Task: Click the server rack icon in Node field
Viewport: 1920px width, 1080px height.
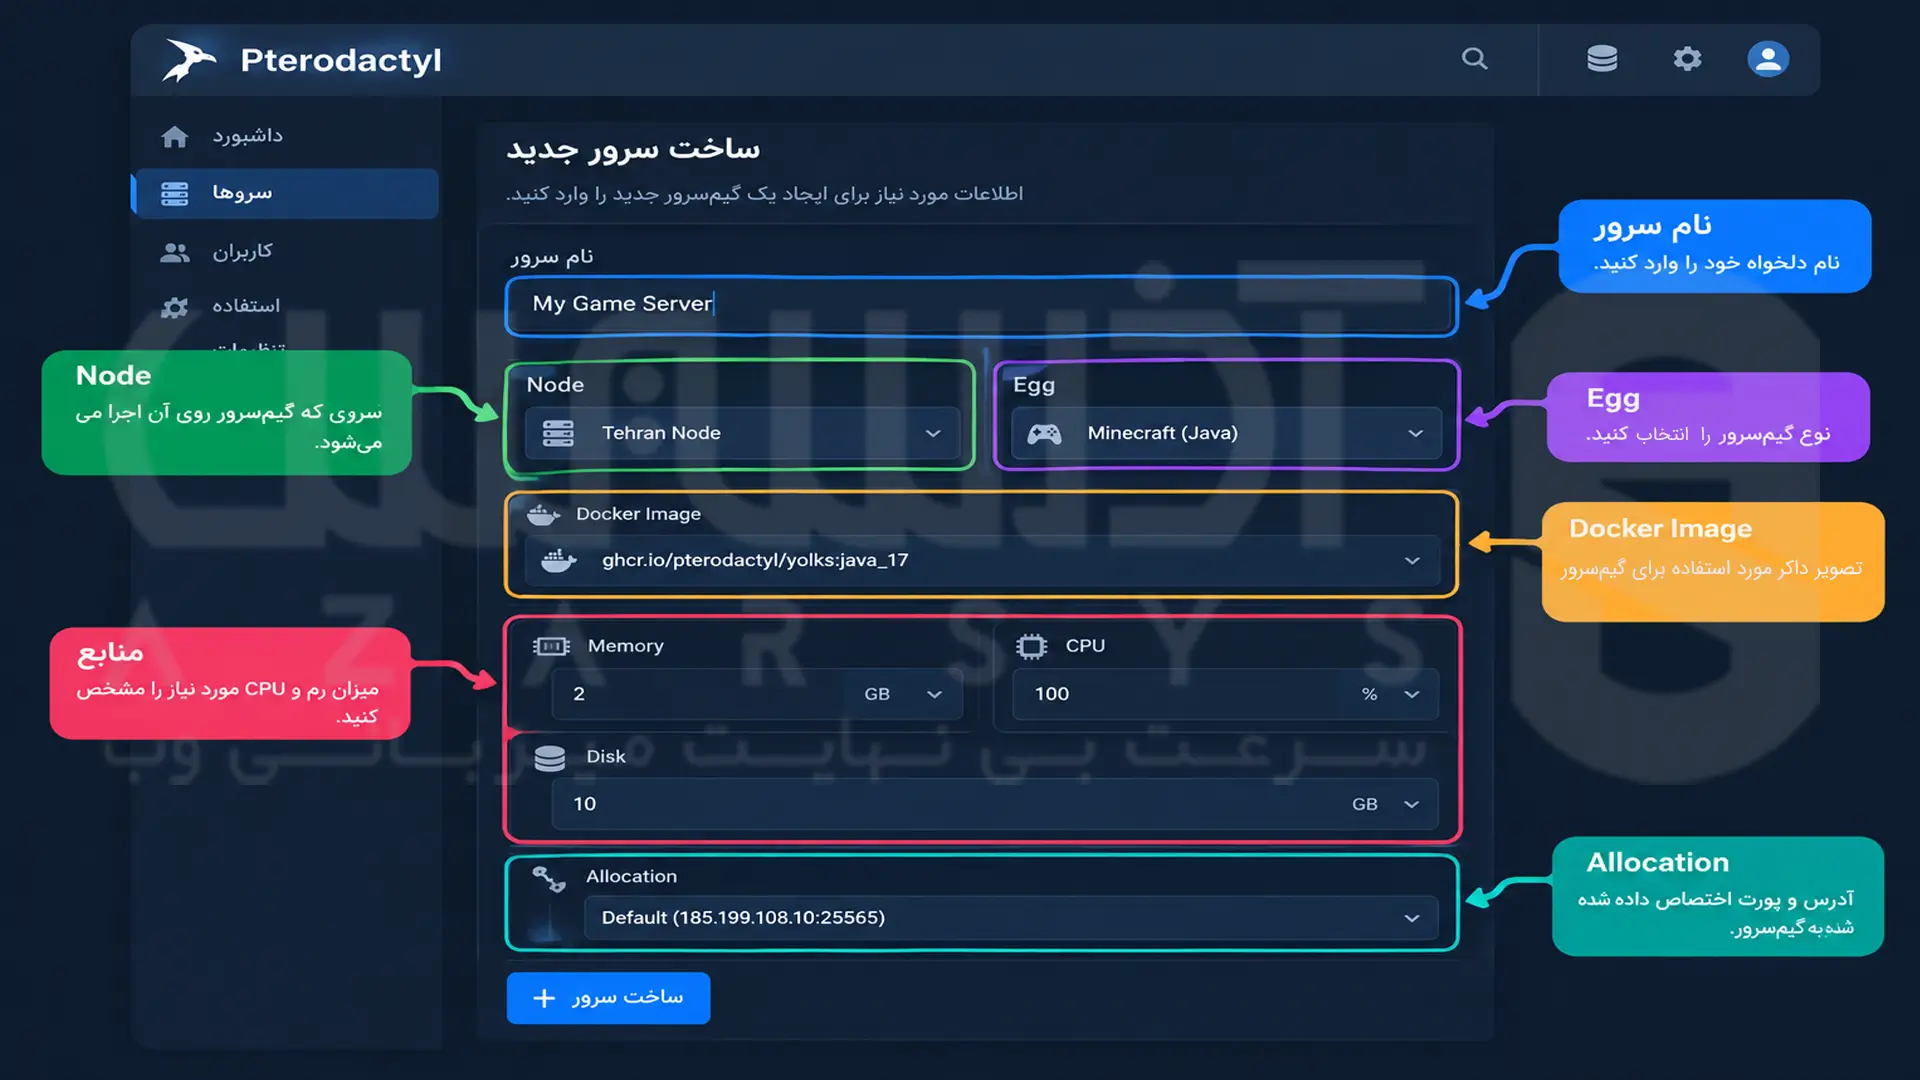Action: [558, 433]
